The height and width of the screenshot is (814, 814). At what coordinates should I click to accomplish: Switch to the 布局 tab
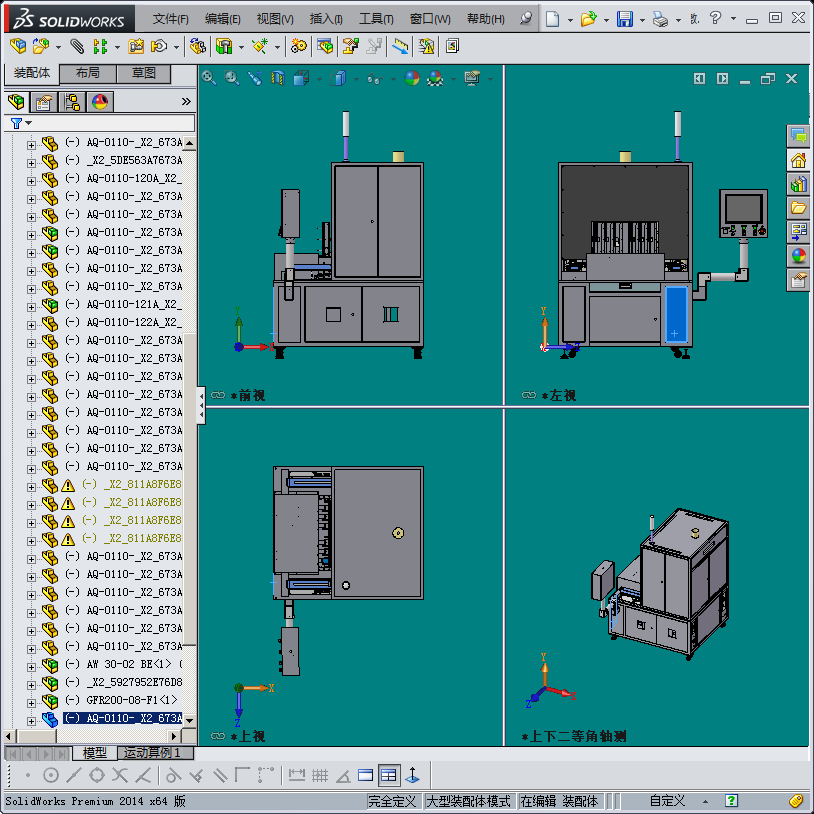[87, 73]
